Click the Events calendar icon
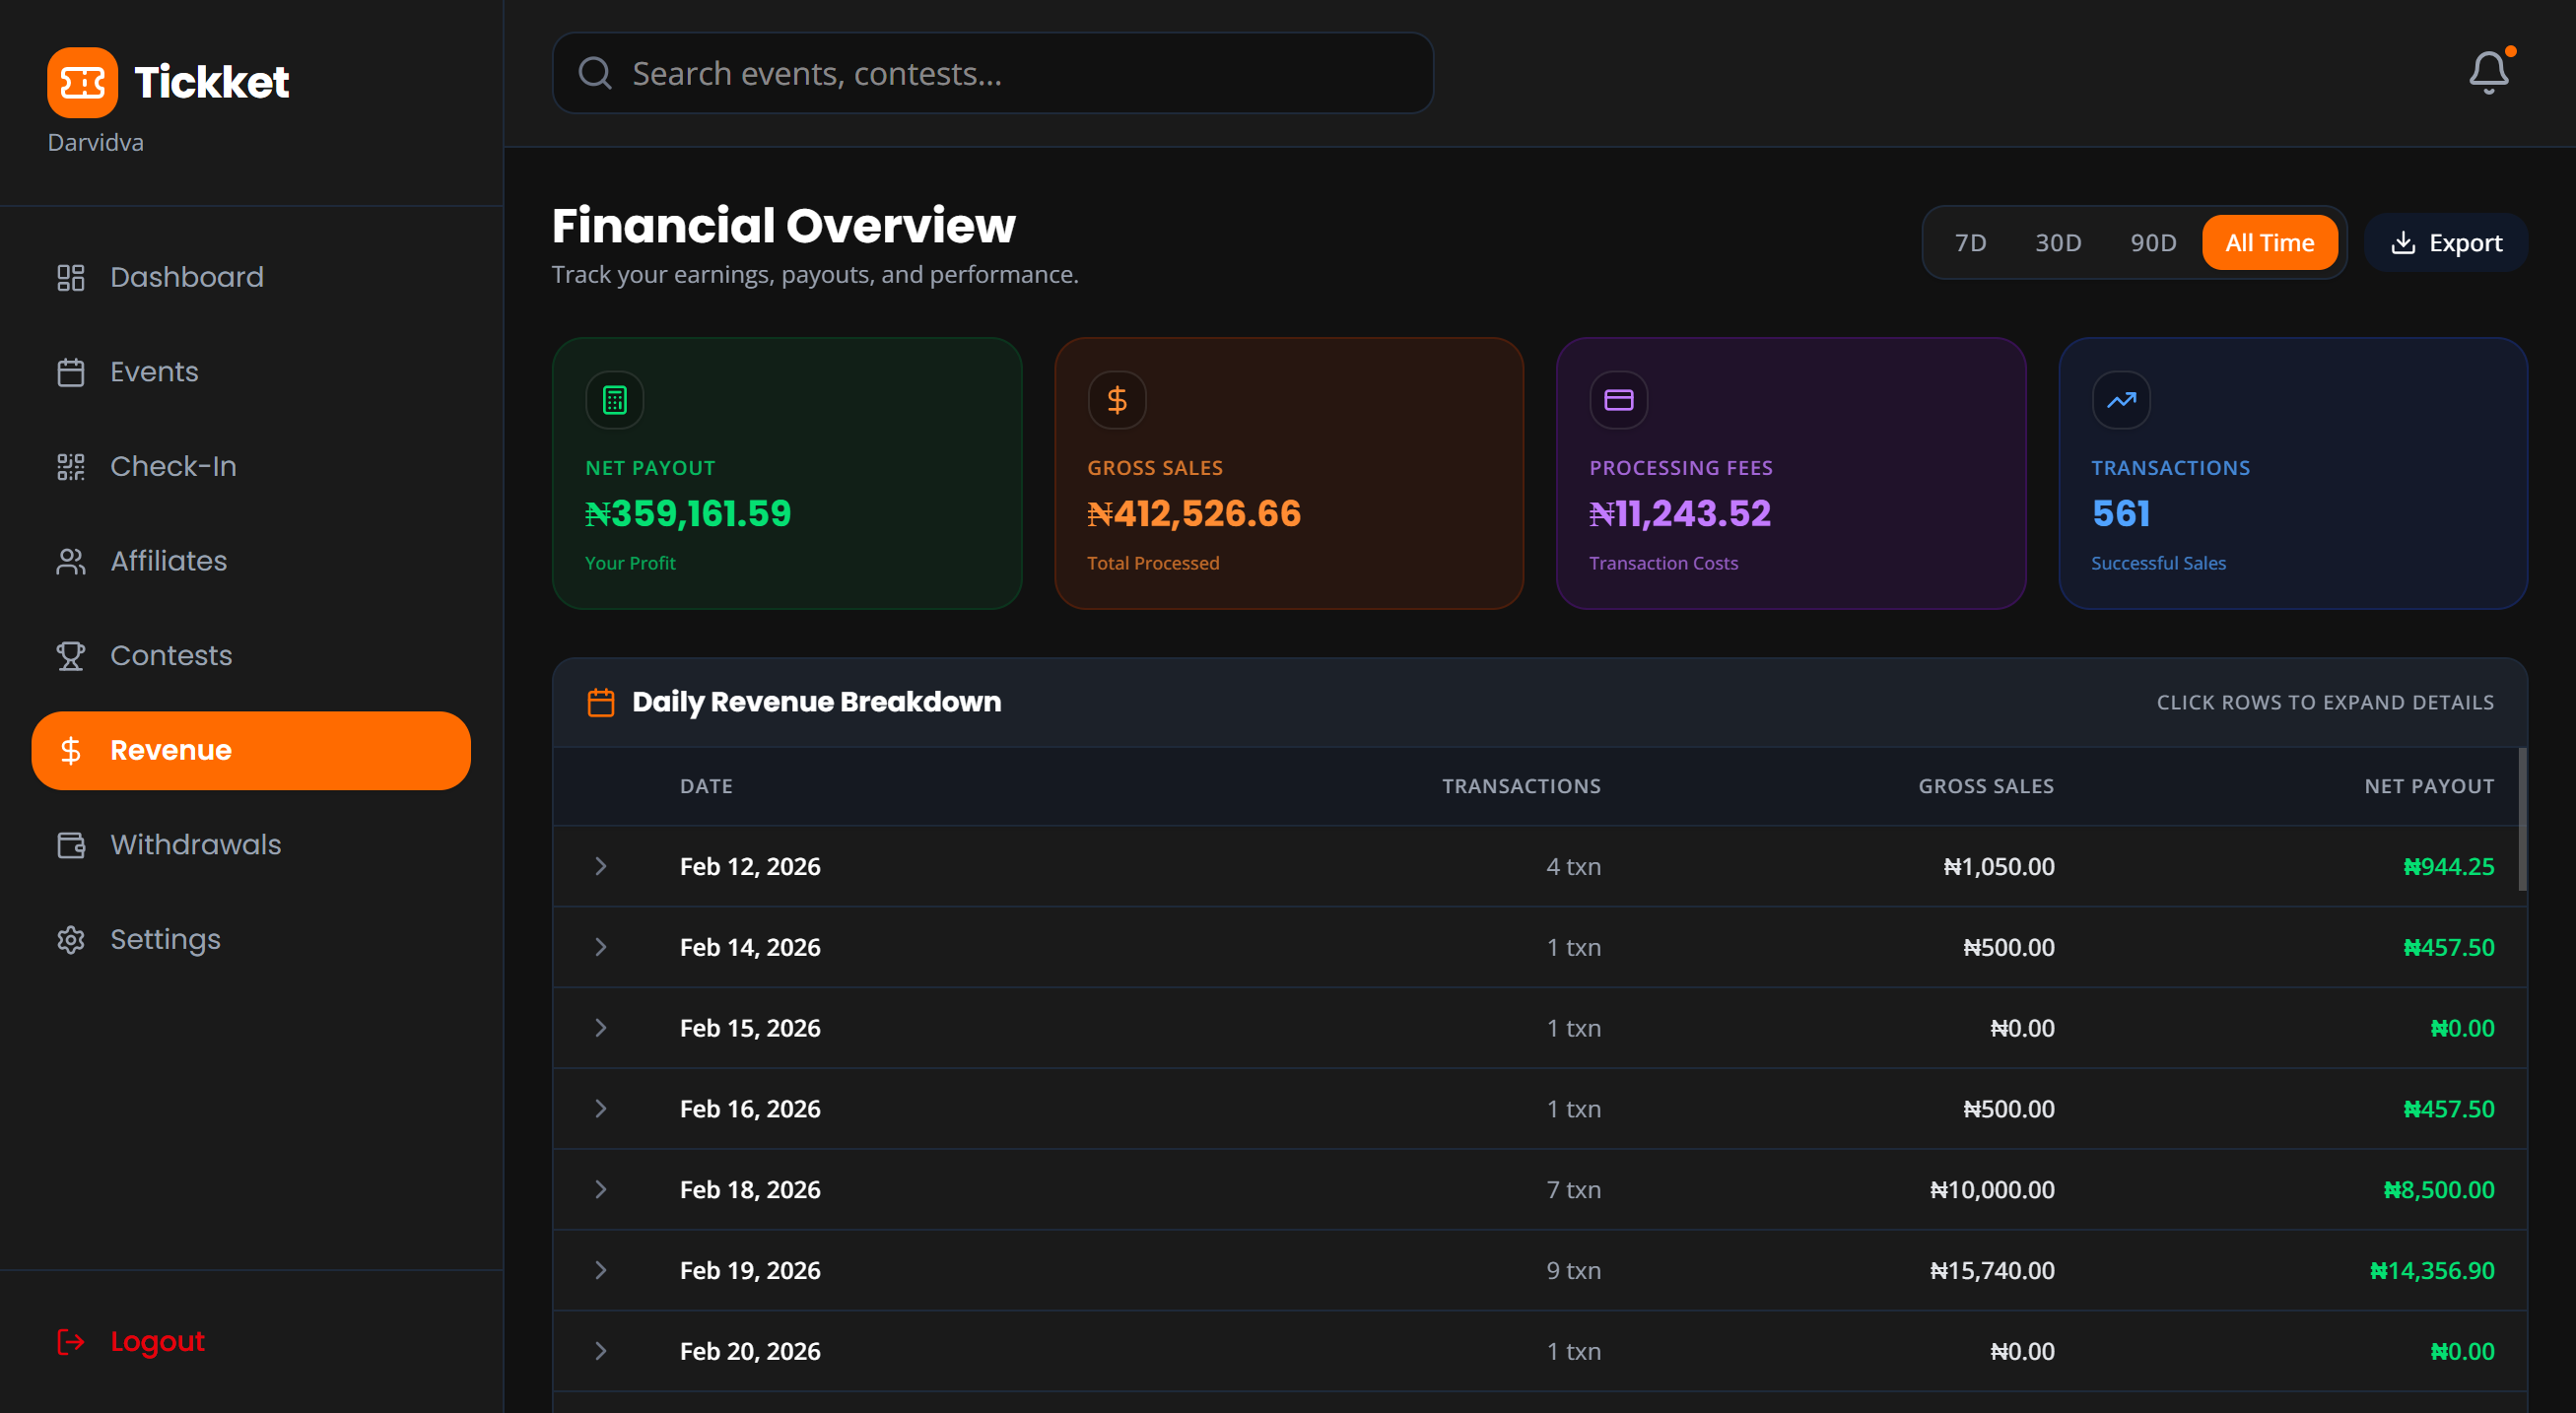Screen dimensions: 2576x1413 click(x=70, y=372)
